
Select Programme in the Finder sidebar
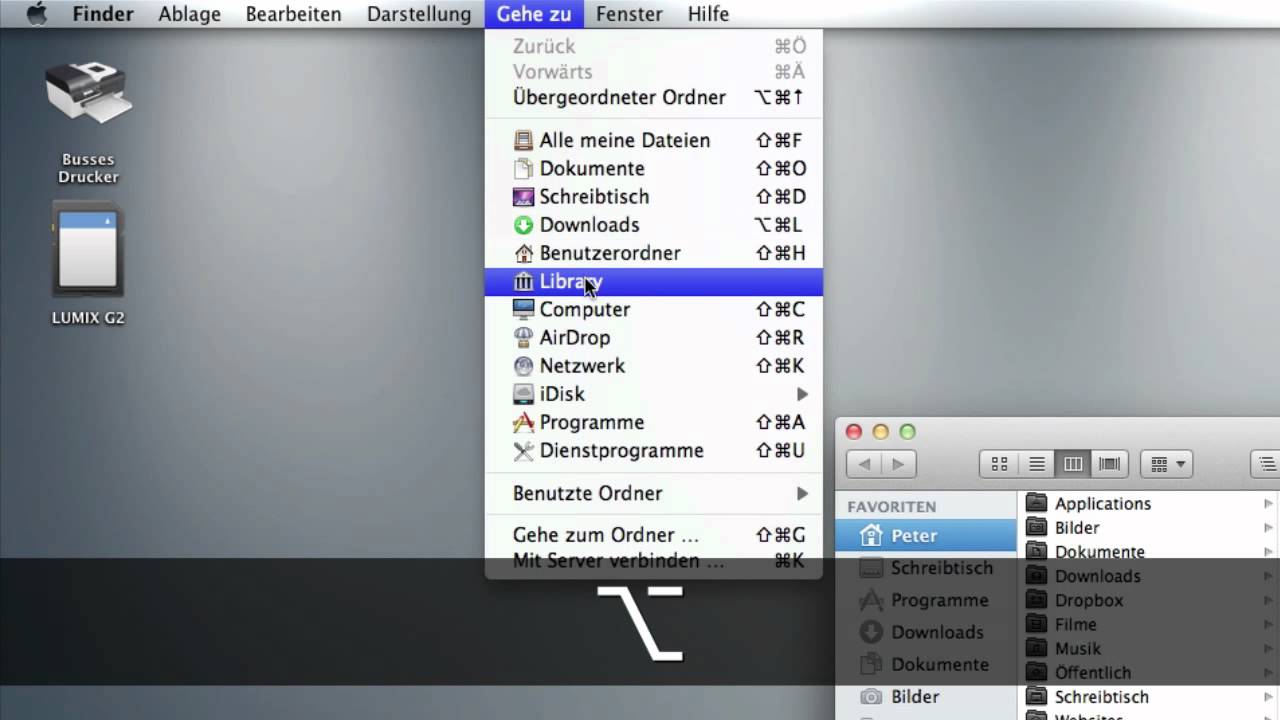(x=926, y=600)
